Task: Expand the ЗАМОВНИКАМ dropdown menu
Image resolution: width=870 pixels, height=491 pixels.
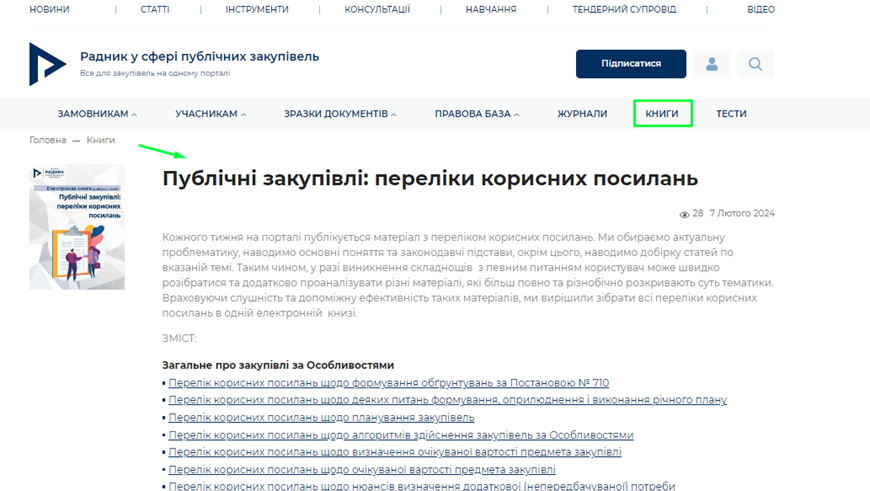Action: [x=97, y=114]
